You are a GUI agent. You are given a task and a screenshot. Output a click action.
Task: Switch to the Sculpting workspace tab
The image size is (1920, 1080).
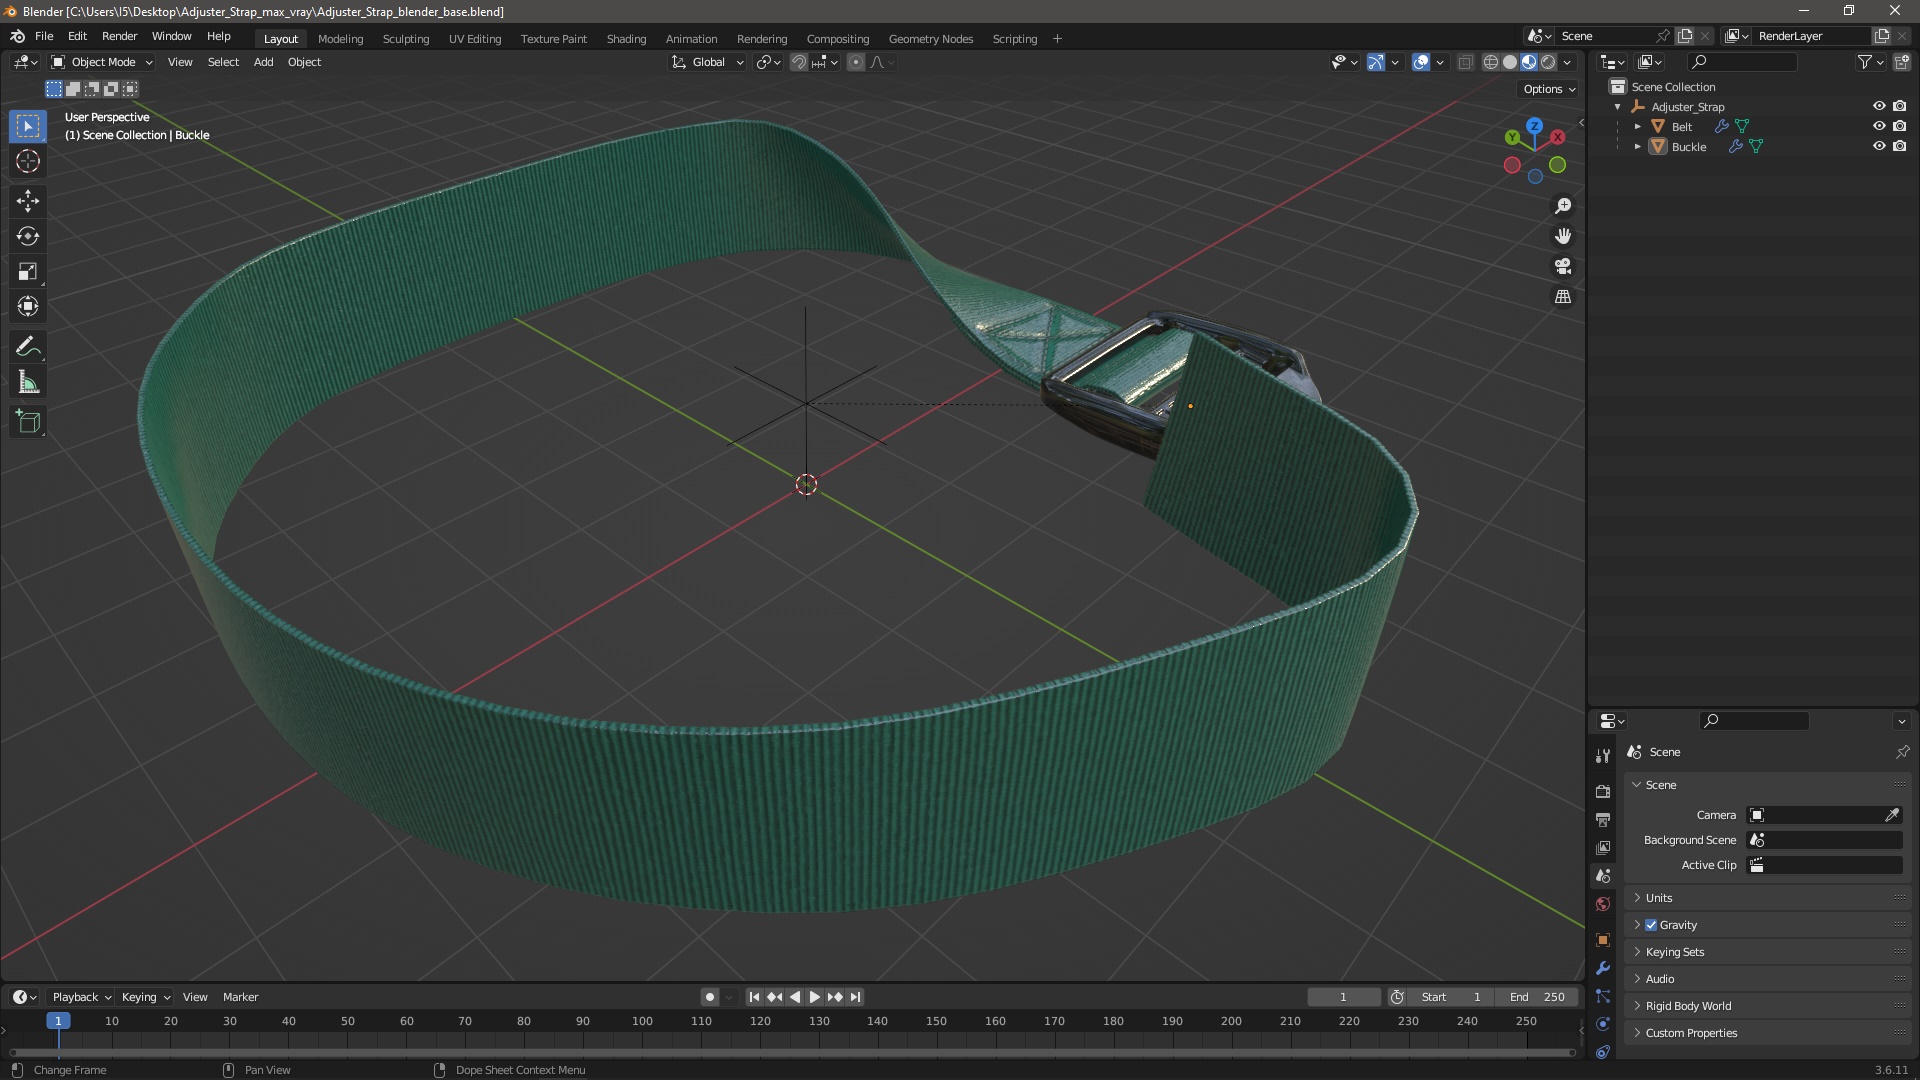tap(405, 39)
